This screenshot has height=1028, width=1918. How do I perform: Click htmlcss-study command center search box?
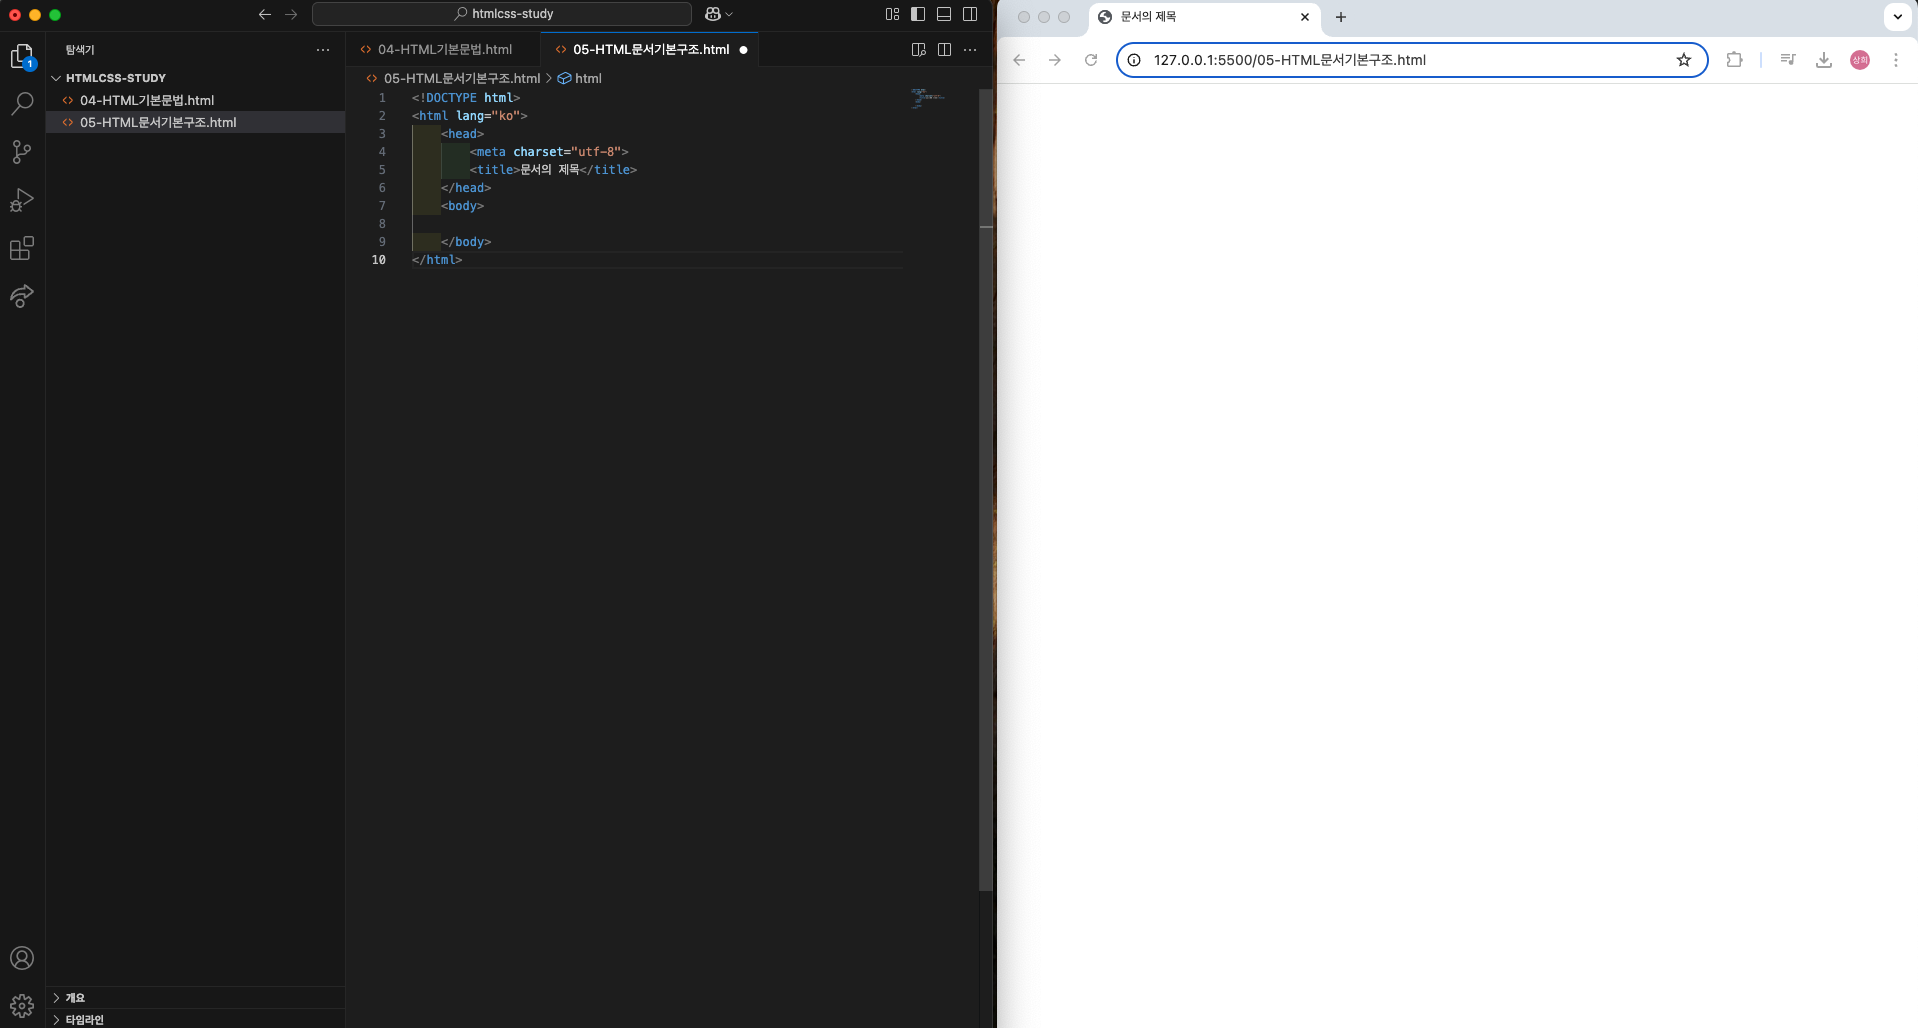click(x=502, y=14)
